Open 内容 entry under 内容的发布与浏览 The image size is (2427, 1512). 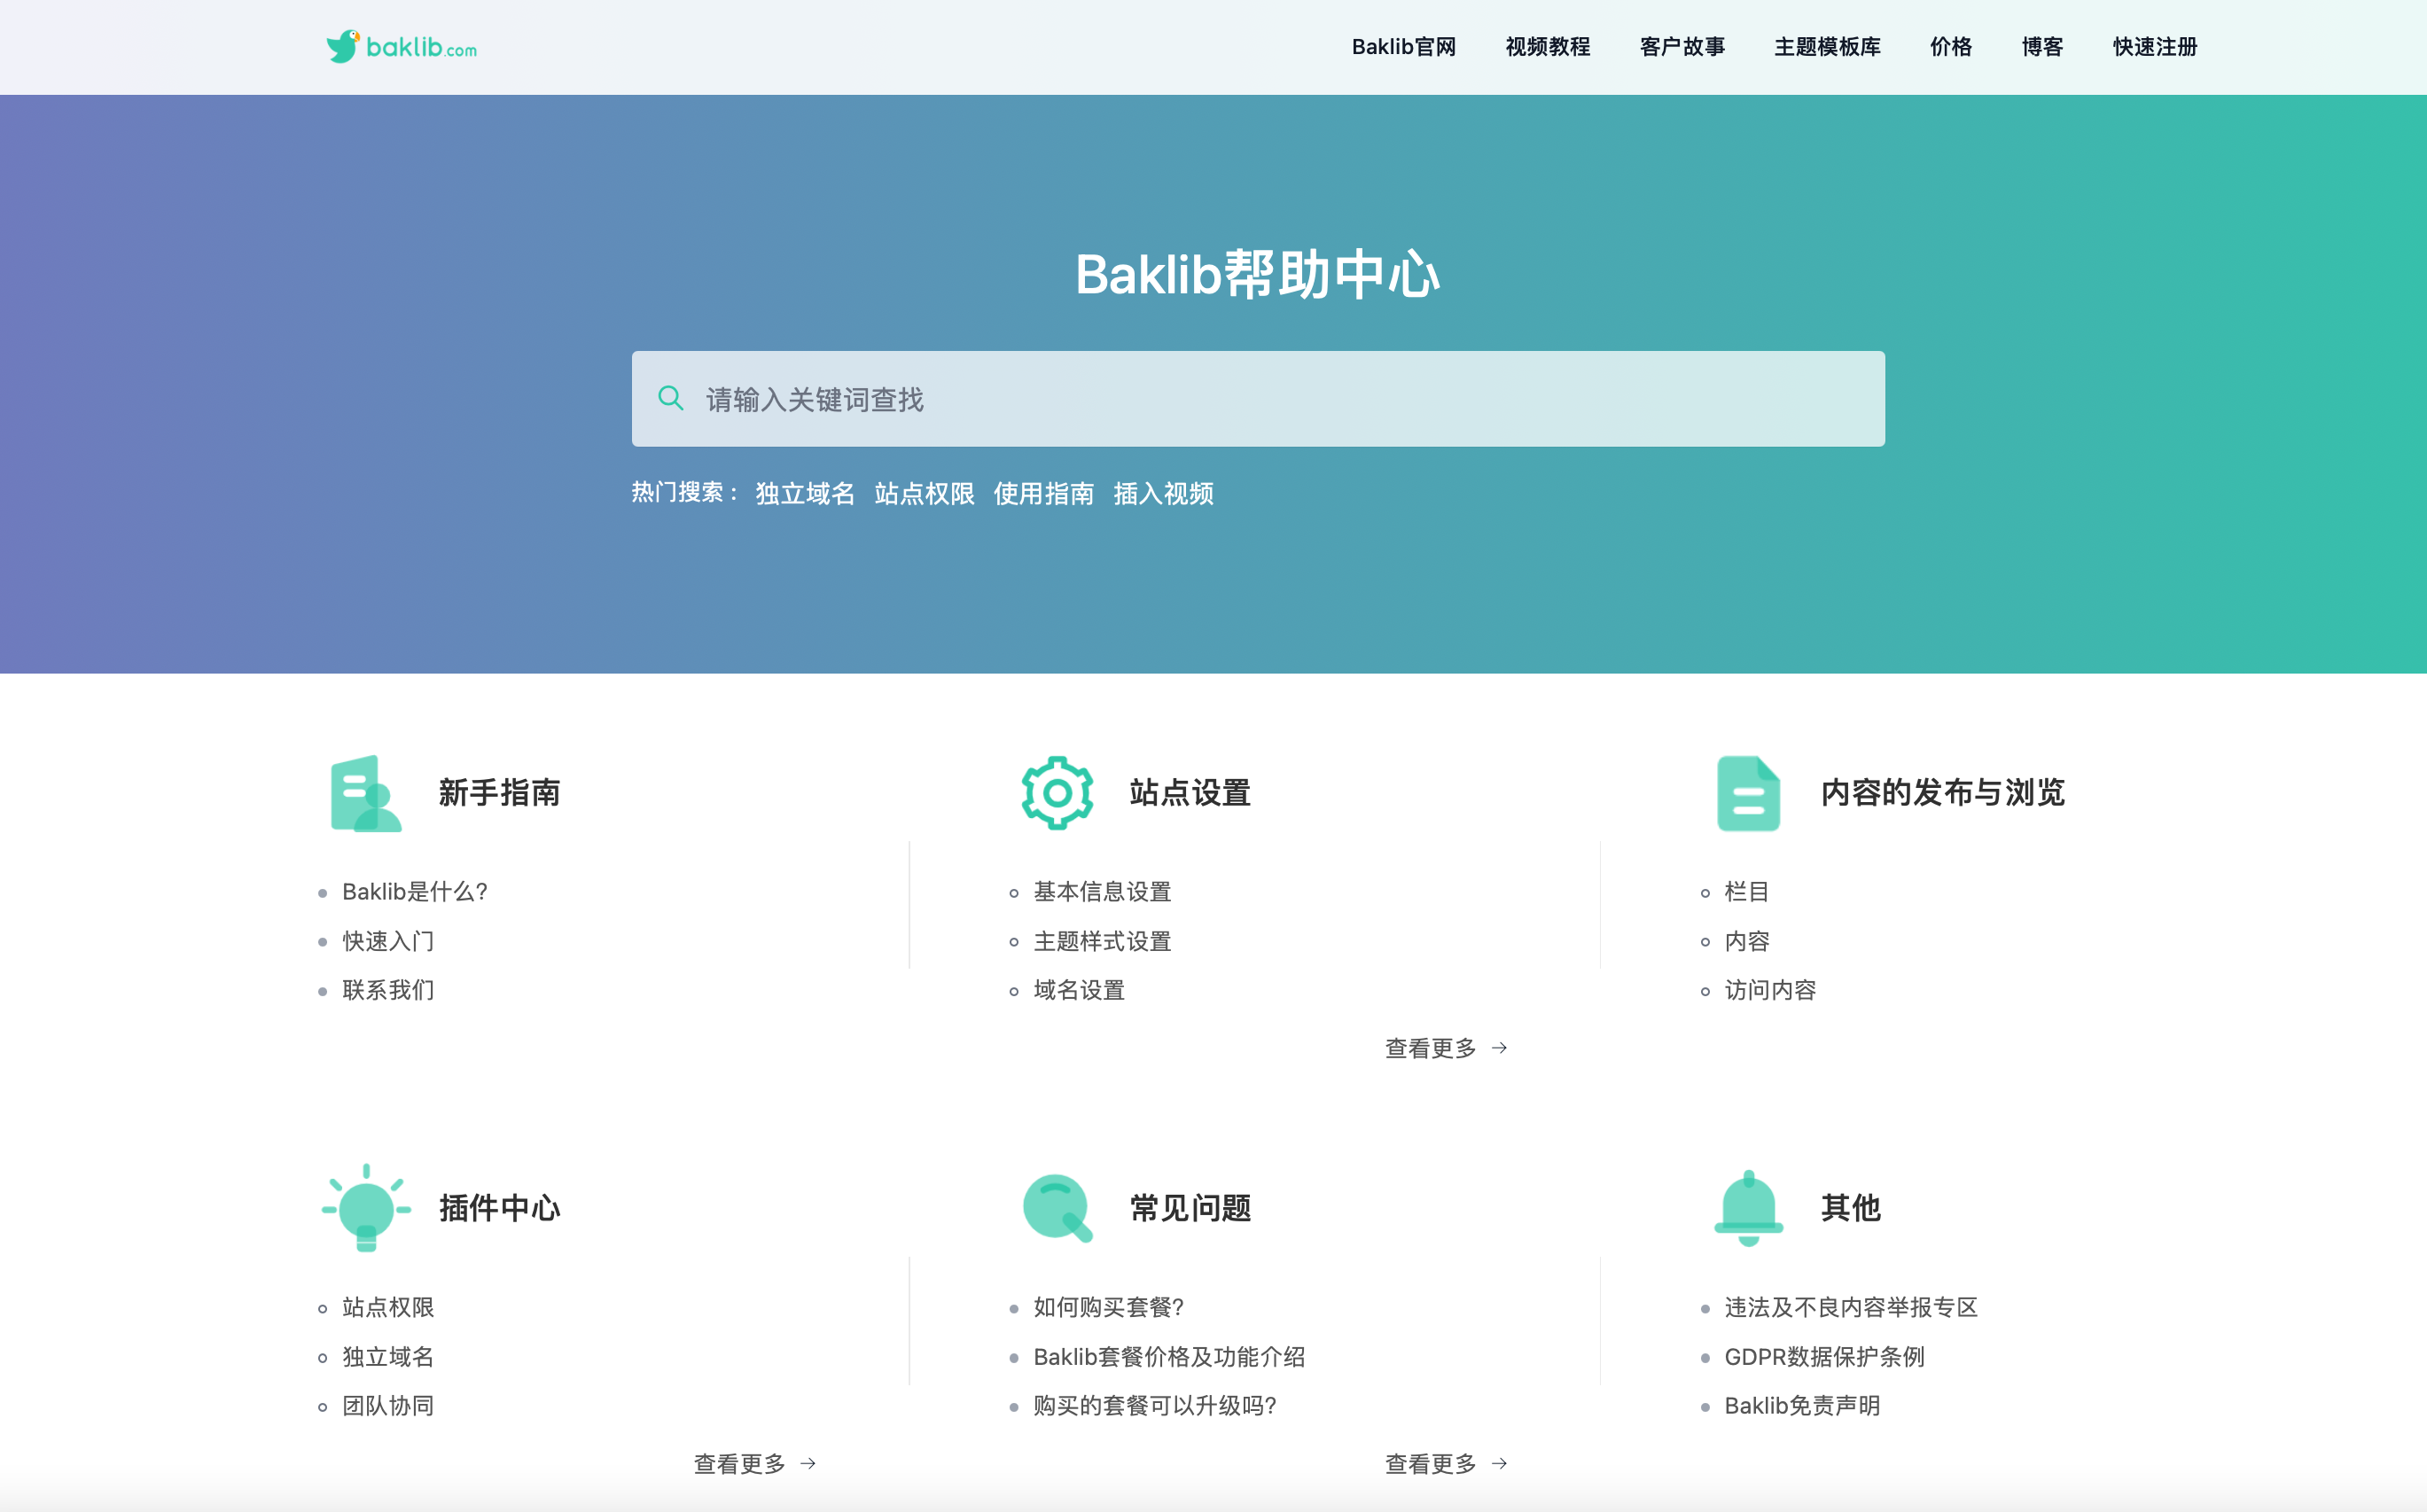point(1747,941)
